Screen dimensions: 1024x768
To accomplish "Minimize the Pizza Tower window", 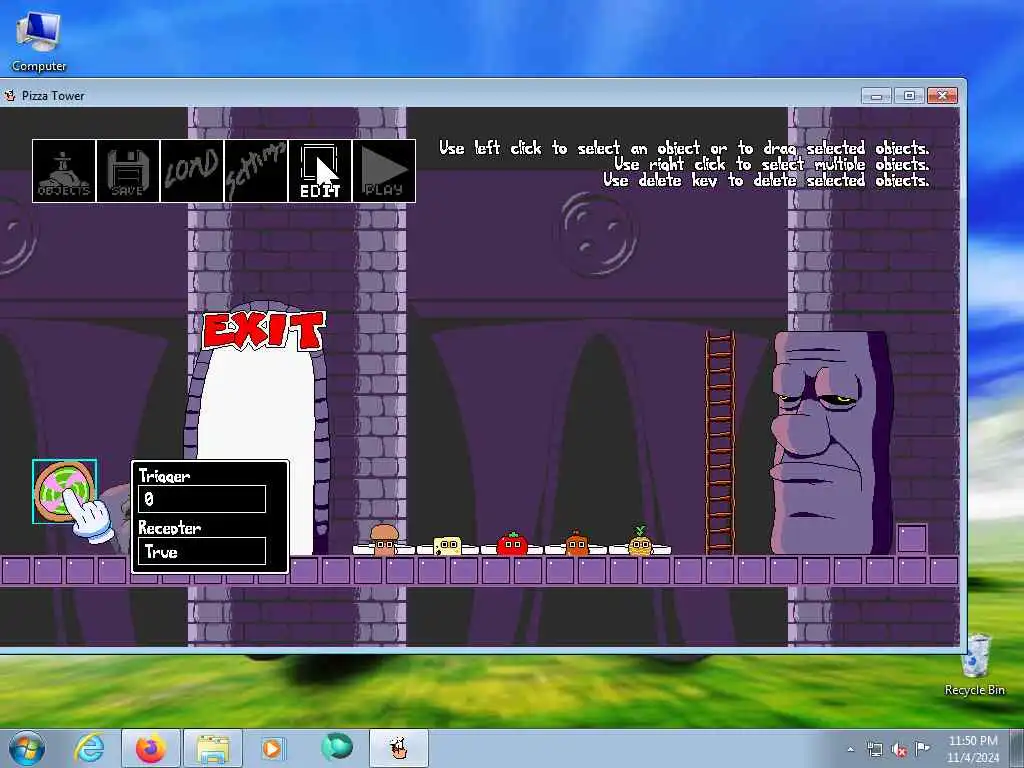I will pyautogui.click(x=876, y=96).
